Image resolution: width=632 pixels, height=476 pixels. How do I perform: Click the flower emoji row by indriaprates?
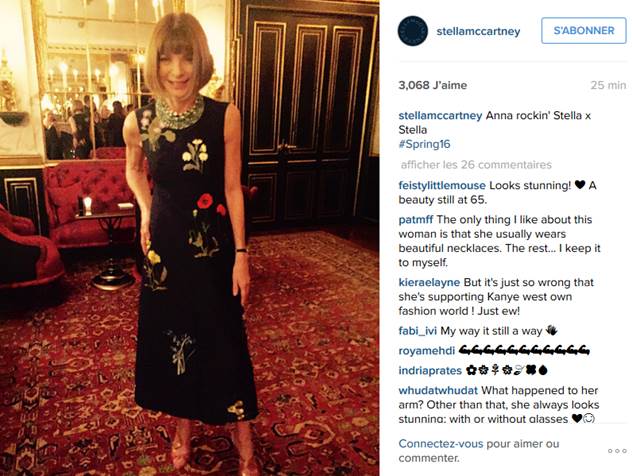[x=507, y=370]
